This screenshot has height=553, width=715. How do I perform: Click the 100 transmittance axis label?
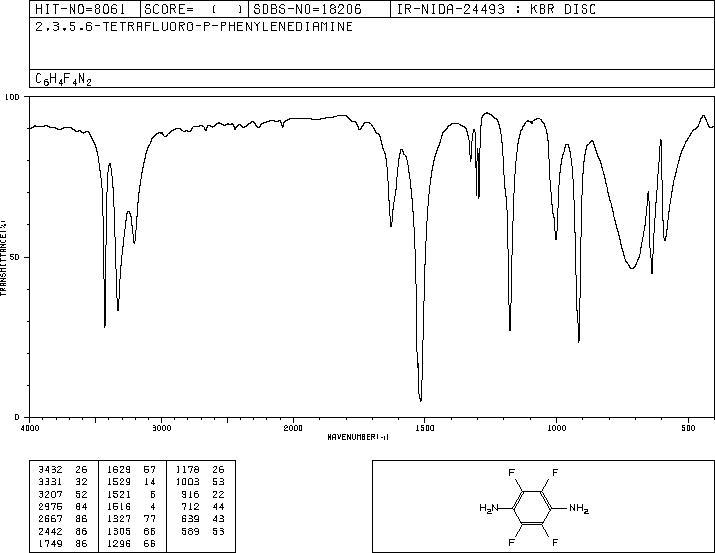(12, 97)
